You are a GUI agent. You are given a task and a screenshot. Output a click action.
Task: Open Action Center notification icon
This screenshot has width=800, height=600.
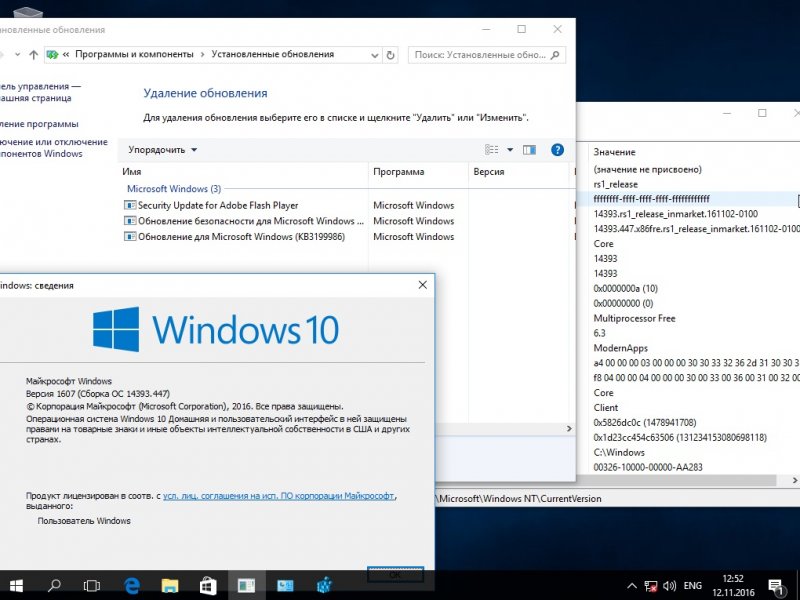point(776,586)
